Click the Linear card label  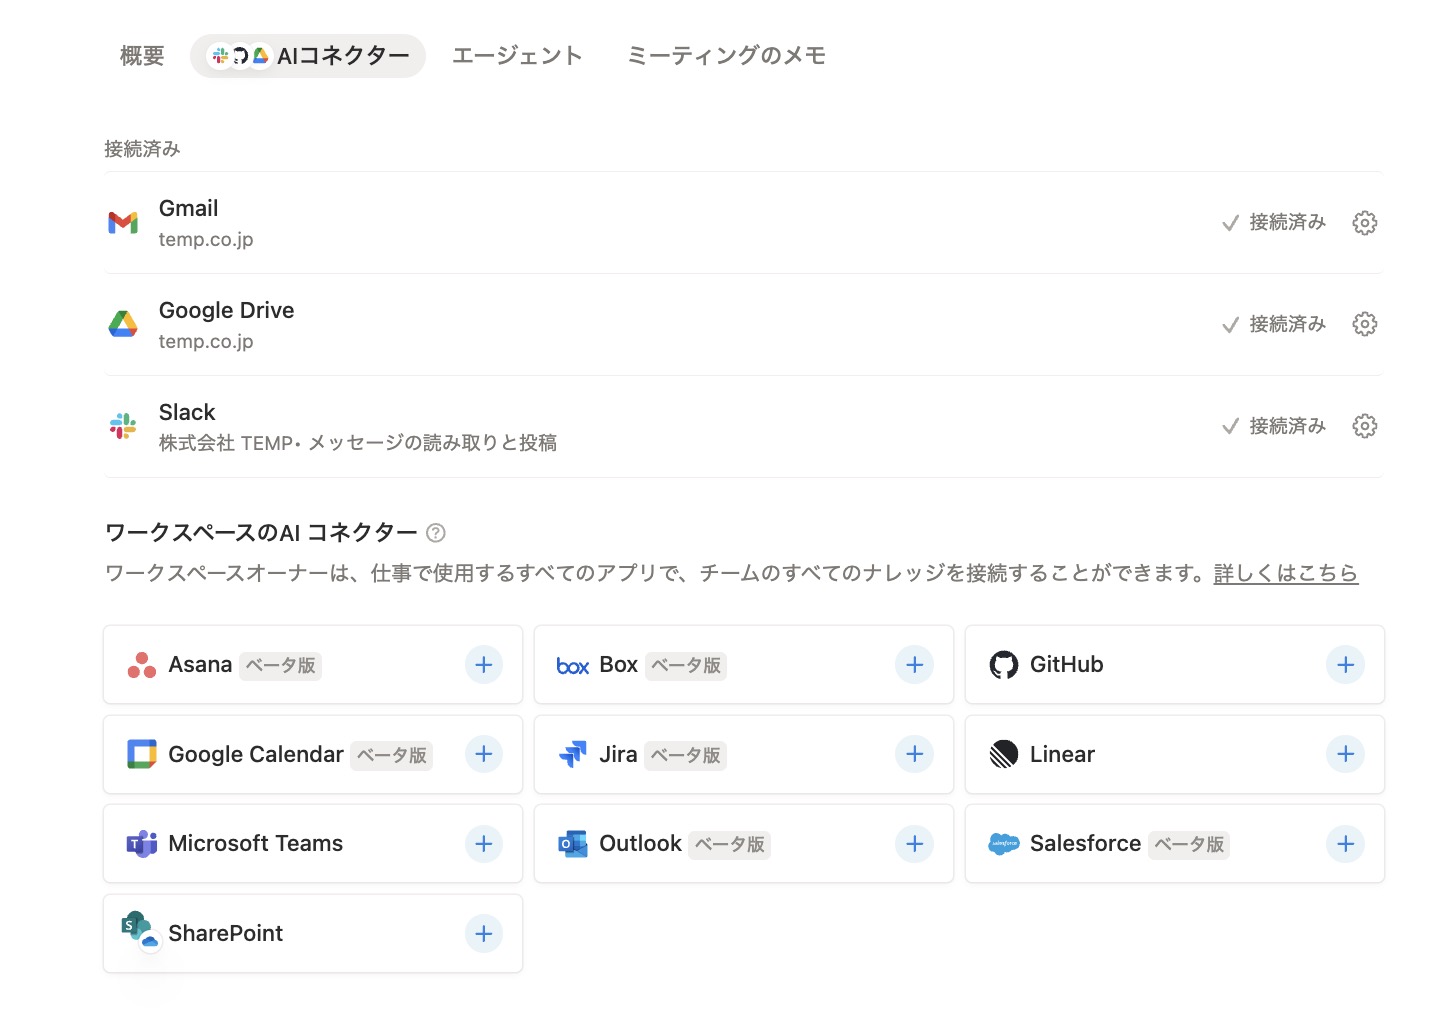pyautogui.click(x=1062, y=755)
